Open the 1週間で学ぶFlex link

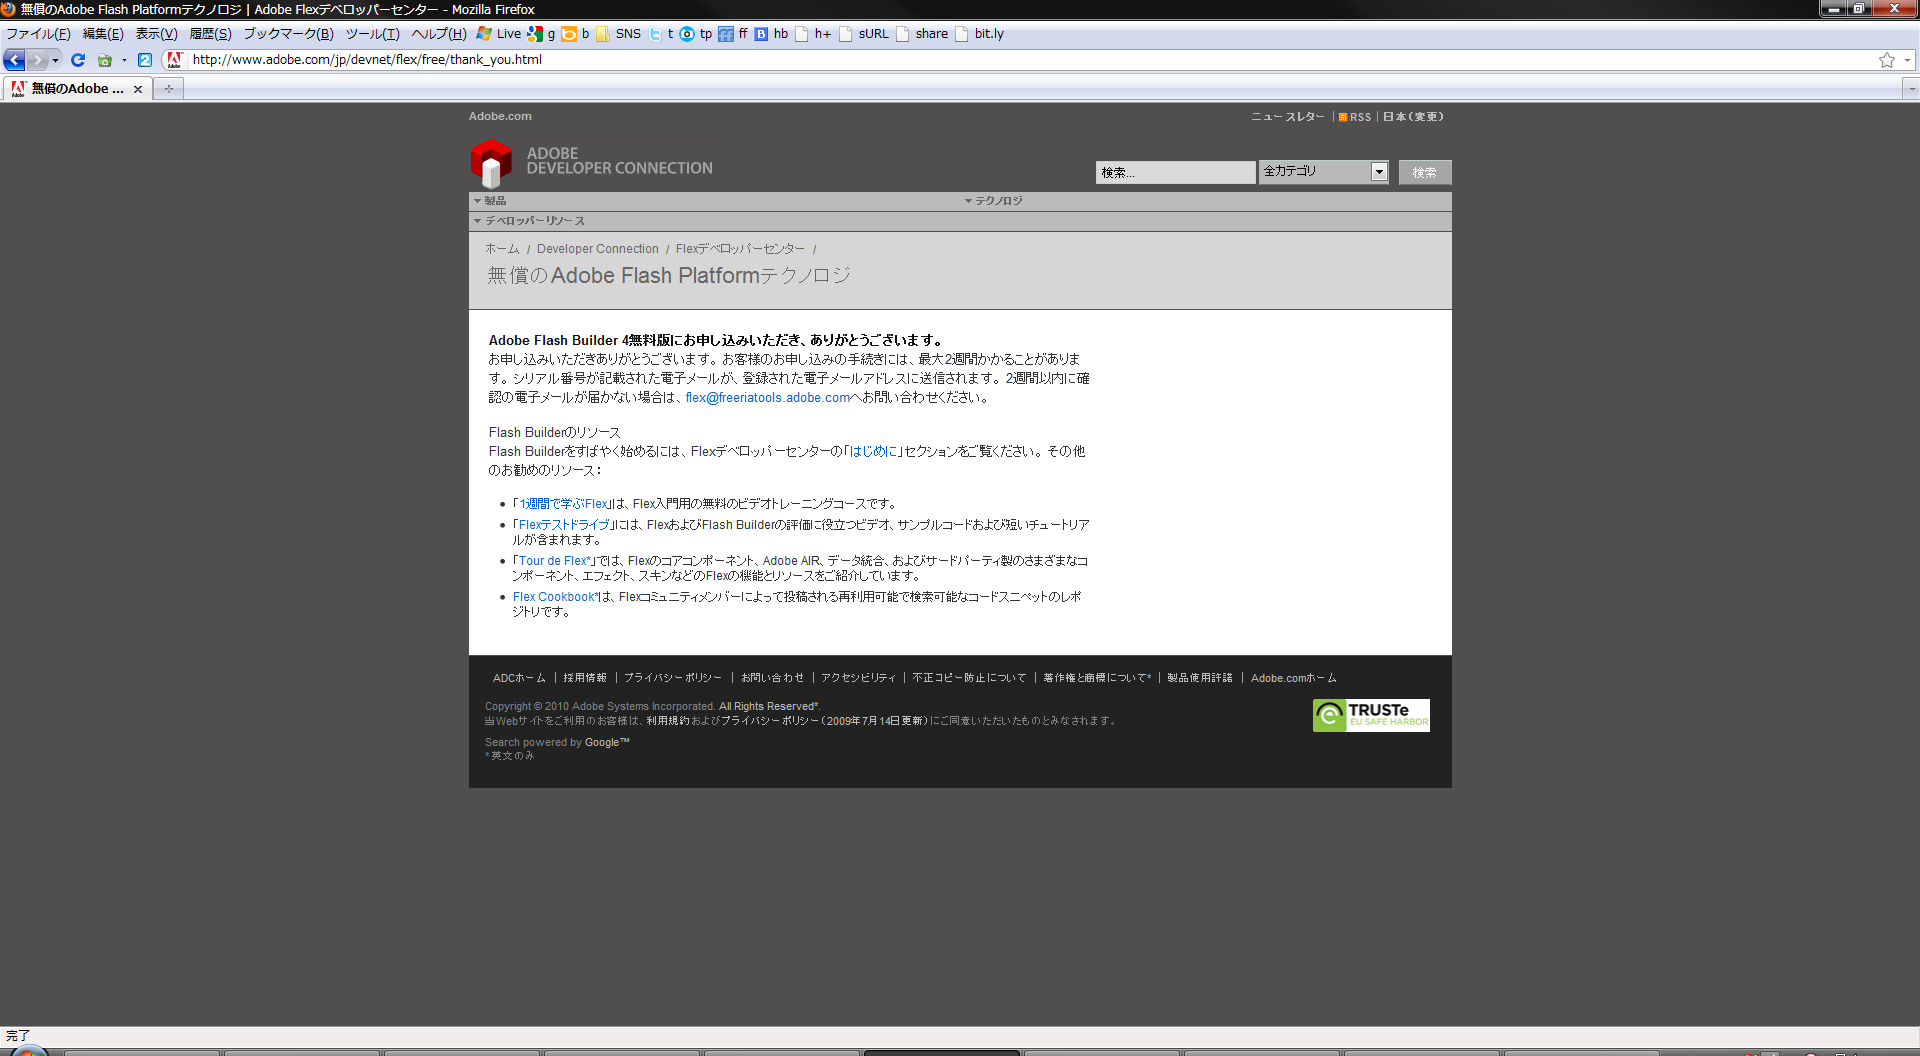(563, 504)
